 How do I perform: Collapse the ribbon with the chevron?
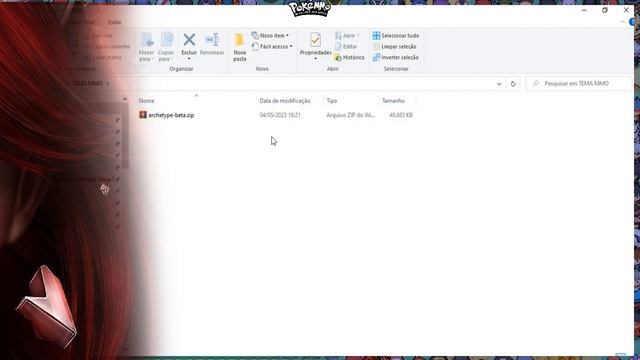(x=622, y=22)
